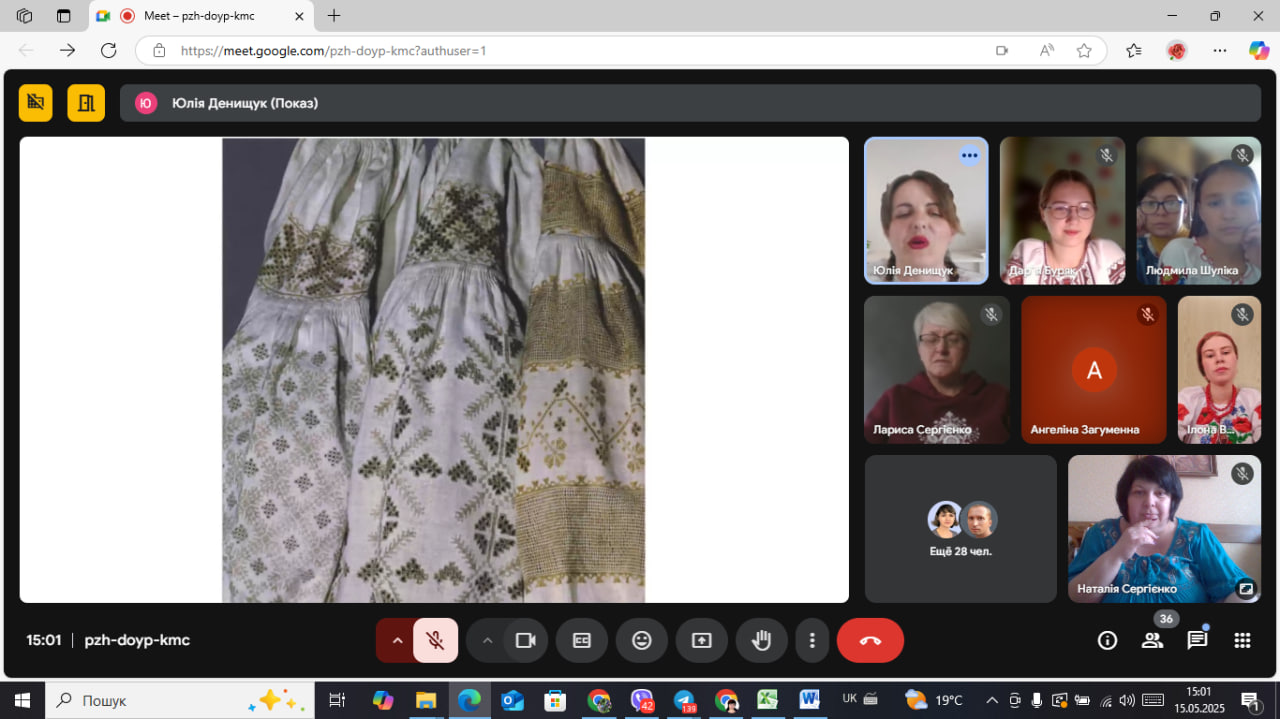Open Viber from the taskbar
The image size is (1280, 719).
coord(642,700)
